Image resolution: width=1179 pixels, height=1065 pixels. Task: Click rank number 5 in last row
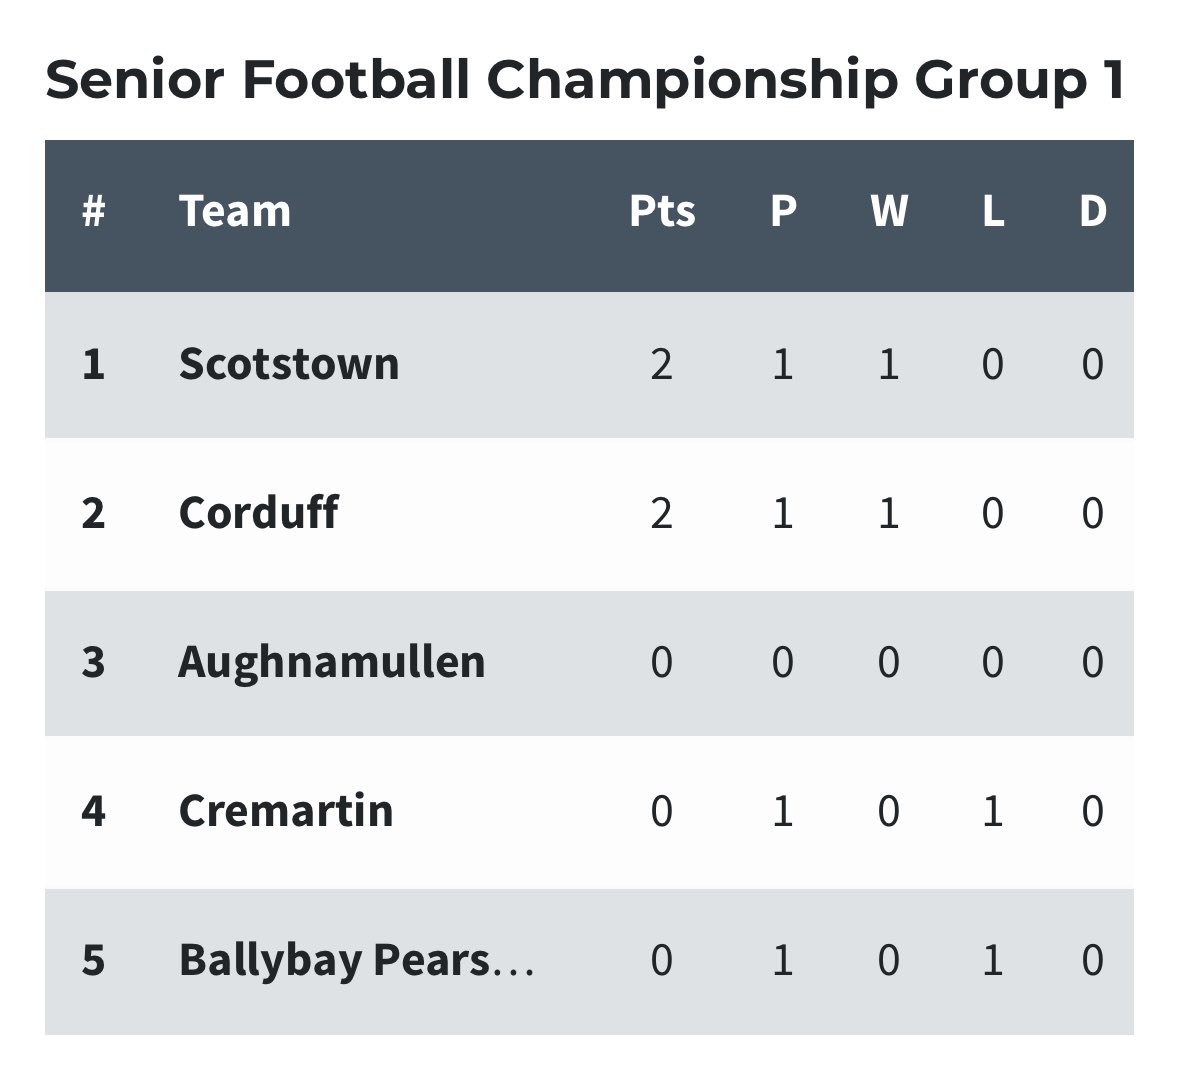[x=93, y=960]
